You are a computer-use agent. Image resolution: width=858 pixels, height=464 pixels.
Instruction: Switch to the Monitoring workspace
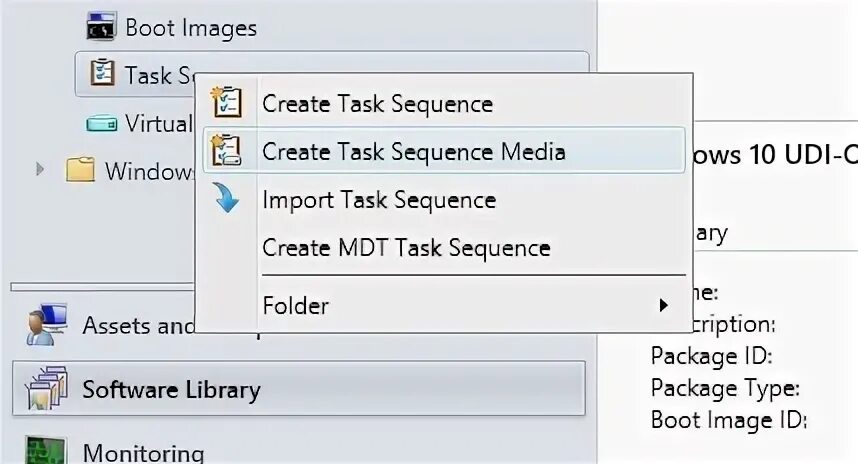[x=143, y=452]
